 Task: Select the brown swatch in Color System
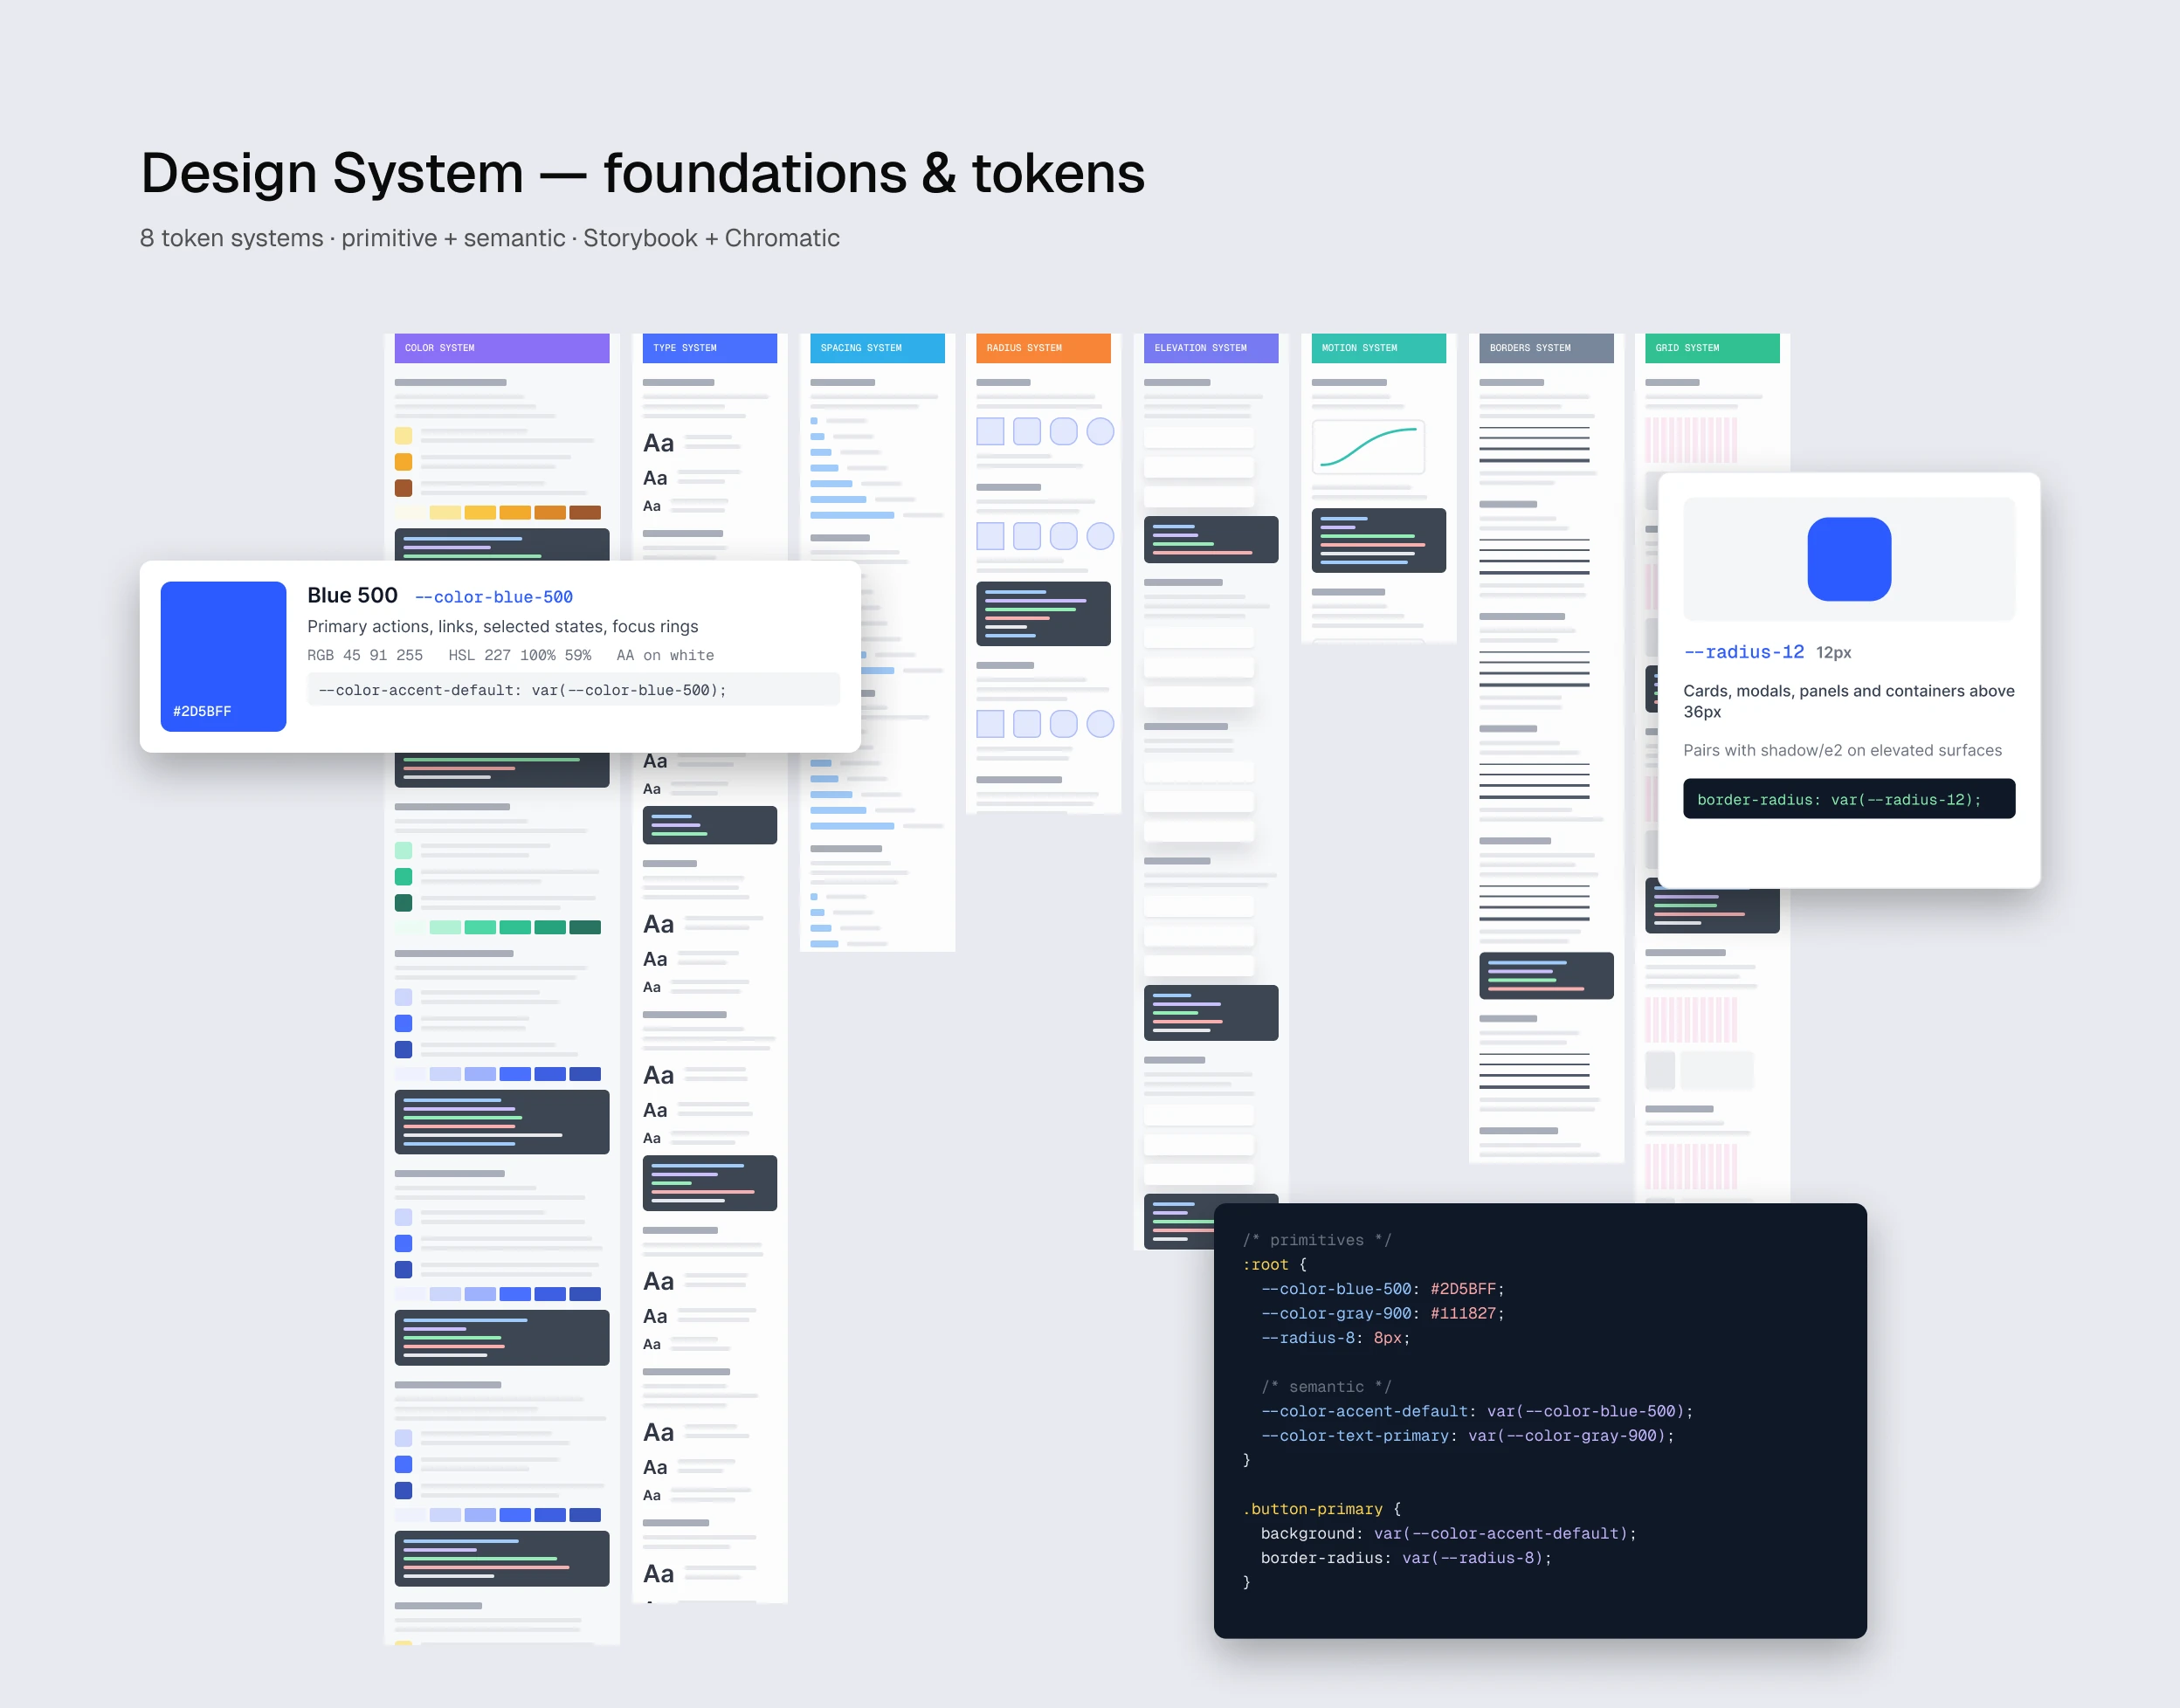(x=403, y=488)
